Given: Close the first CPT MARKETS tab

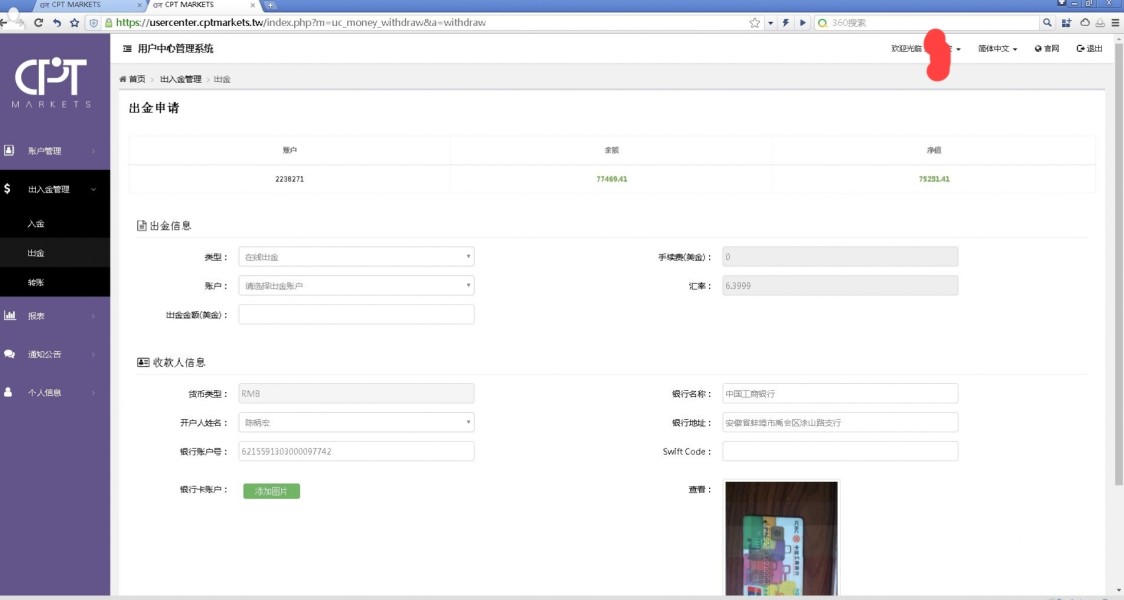Looking at the screenshot, I should (x=139, y=5).
